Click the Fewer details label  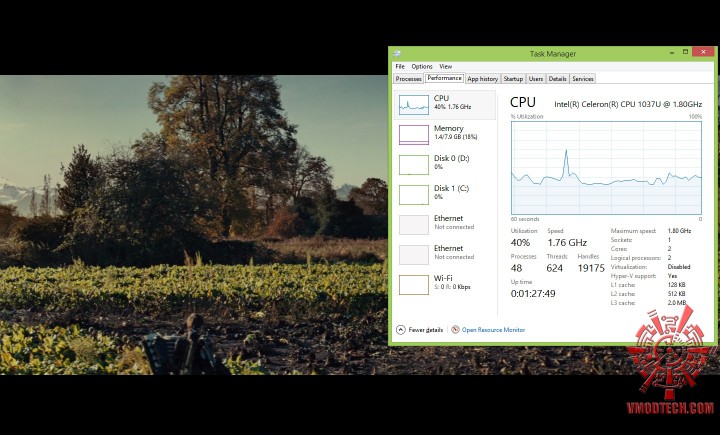(426, 330)
